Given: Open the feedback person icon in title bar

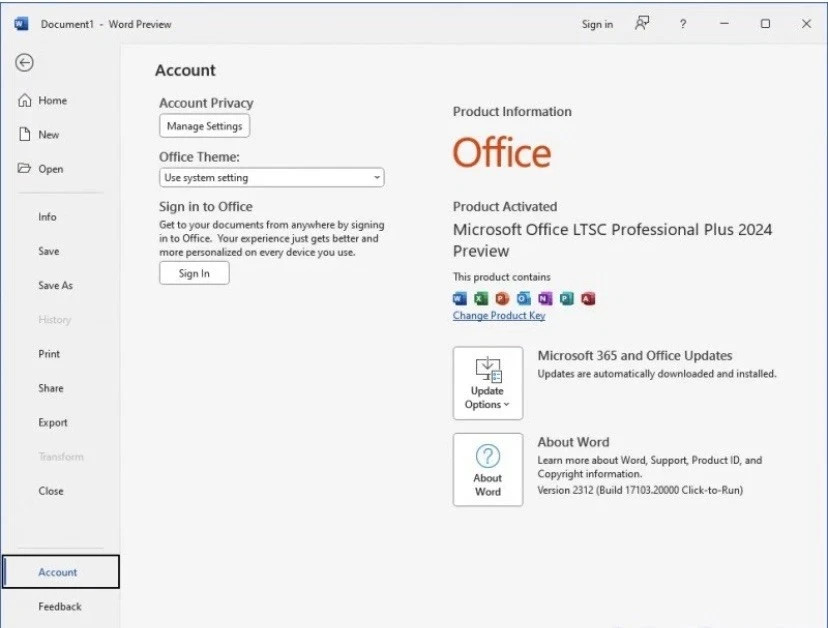Looking at the screenshot, I should coord(642,23).
